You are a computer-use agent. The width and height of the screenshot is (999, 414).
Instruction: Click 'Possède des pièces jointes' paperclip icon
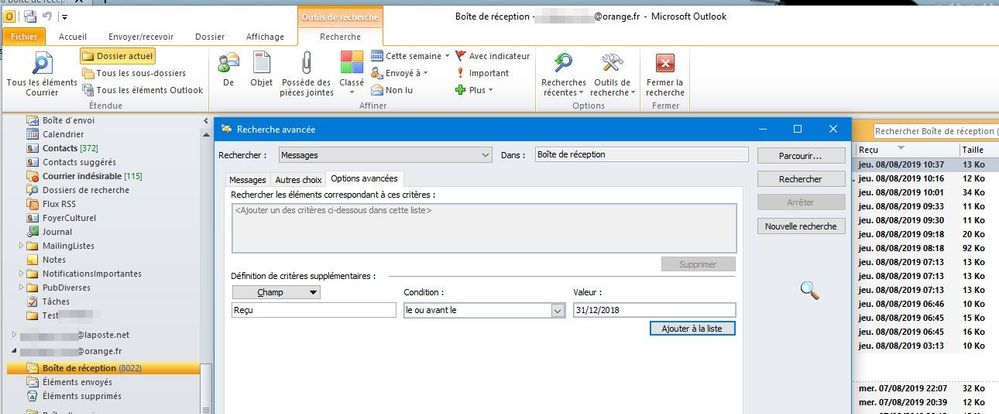[x=307, y=63]
